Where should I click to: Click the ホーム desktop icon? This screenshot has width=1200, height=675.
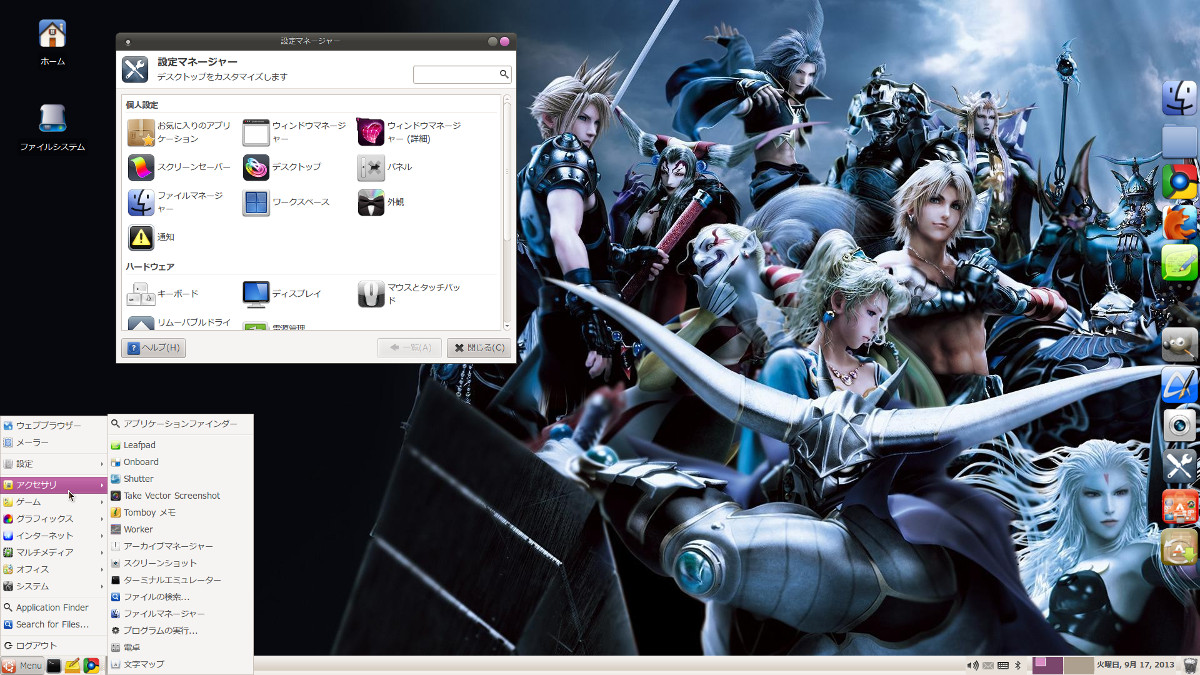[x=52, y=42]
